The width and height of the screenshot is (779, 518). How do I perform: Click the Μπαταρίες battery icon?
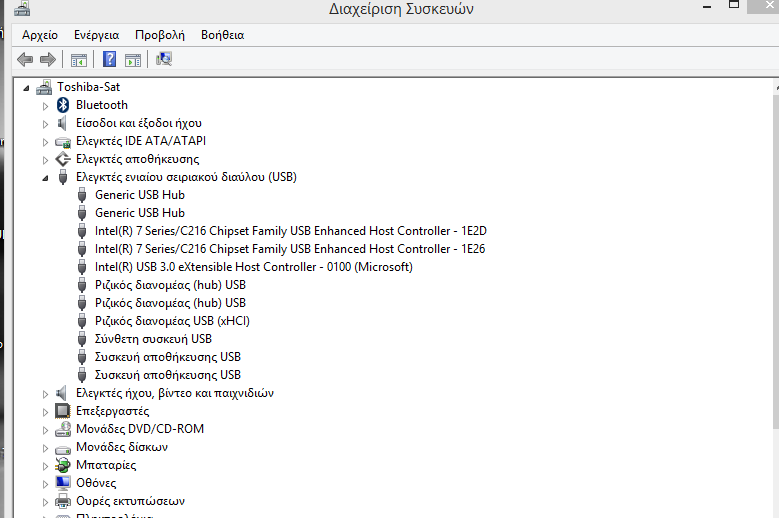pyautogui.click(x=63, y=465)
